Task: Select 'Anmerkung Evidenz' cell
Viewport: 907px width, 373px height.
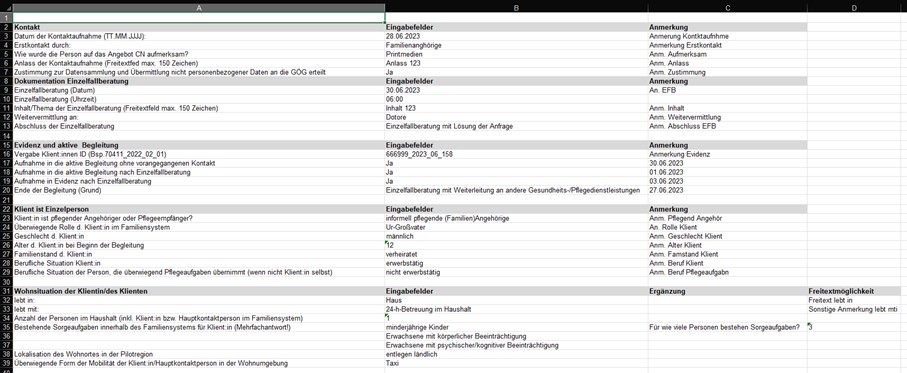Action: (x=727, y=154)
